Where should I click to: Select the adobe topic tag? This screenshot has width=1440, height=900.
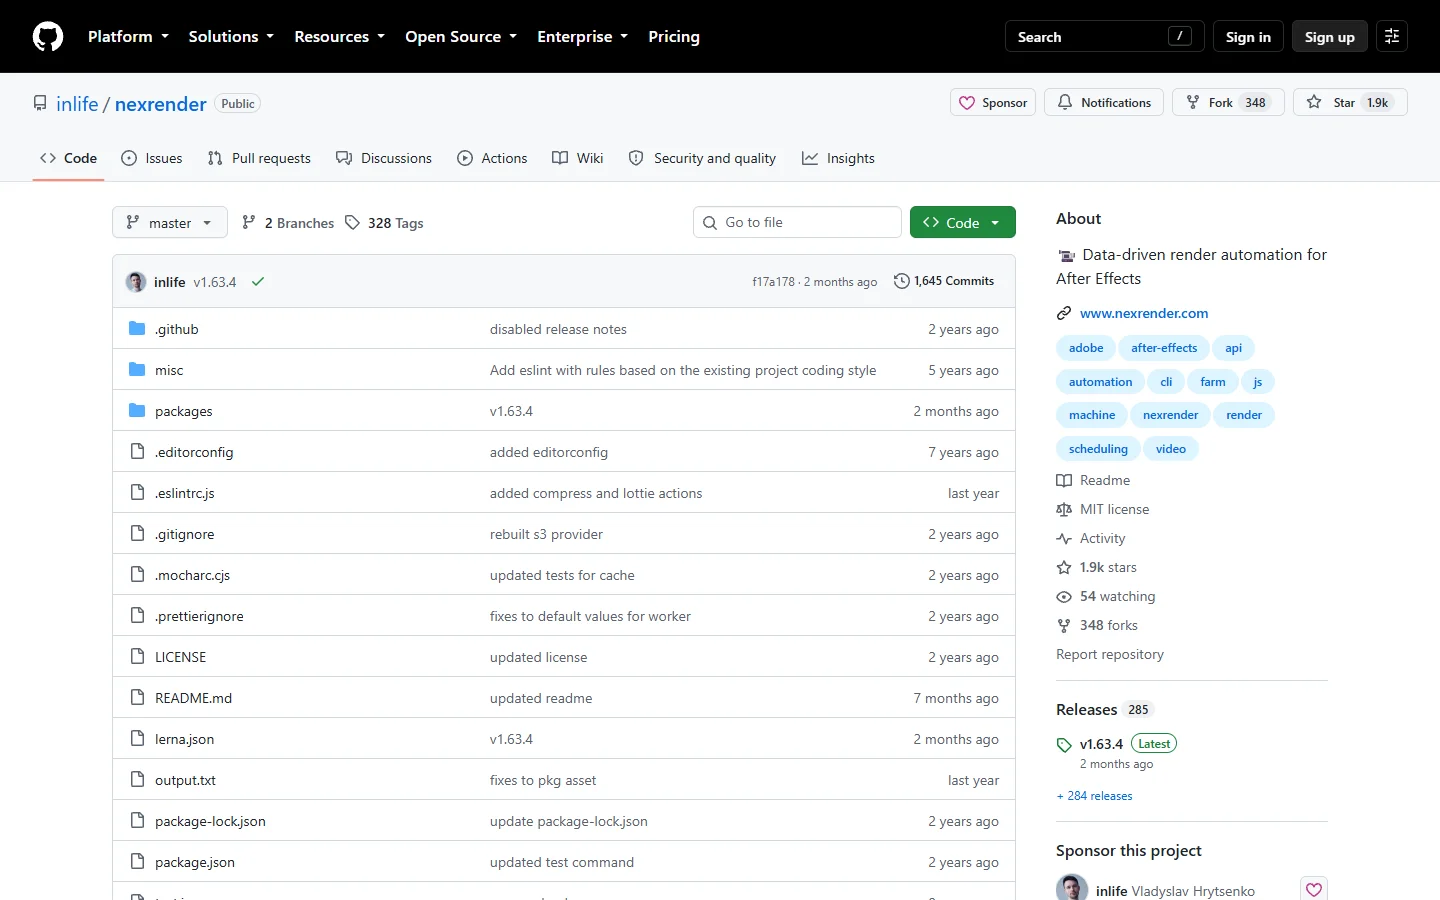1086,348
